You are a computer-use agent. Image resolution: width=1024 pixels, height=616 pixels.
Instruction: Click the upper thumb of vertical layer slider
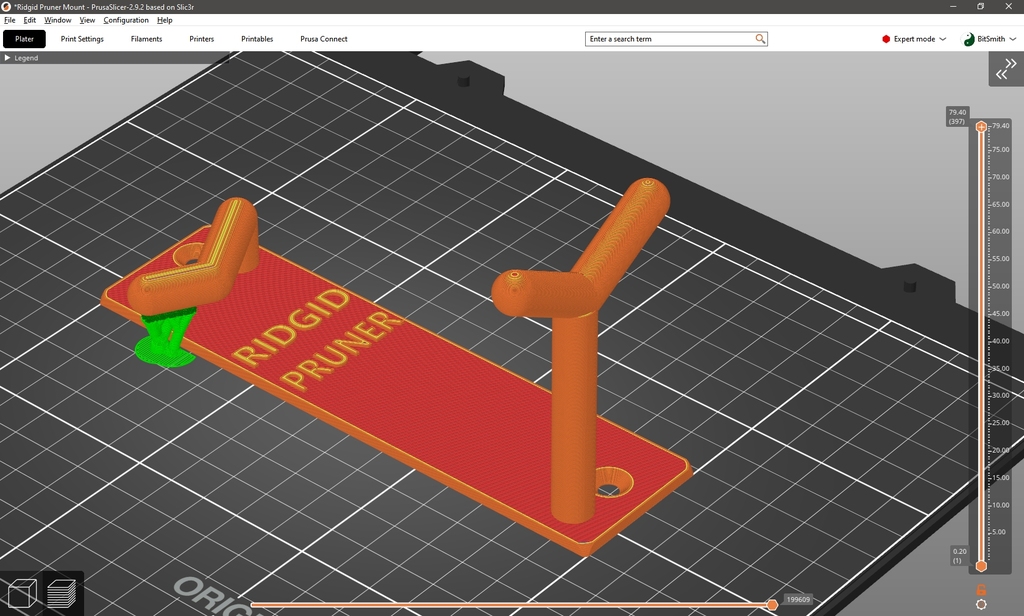click(x=981, y=127)
